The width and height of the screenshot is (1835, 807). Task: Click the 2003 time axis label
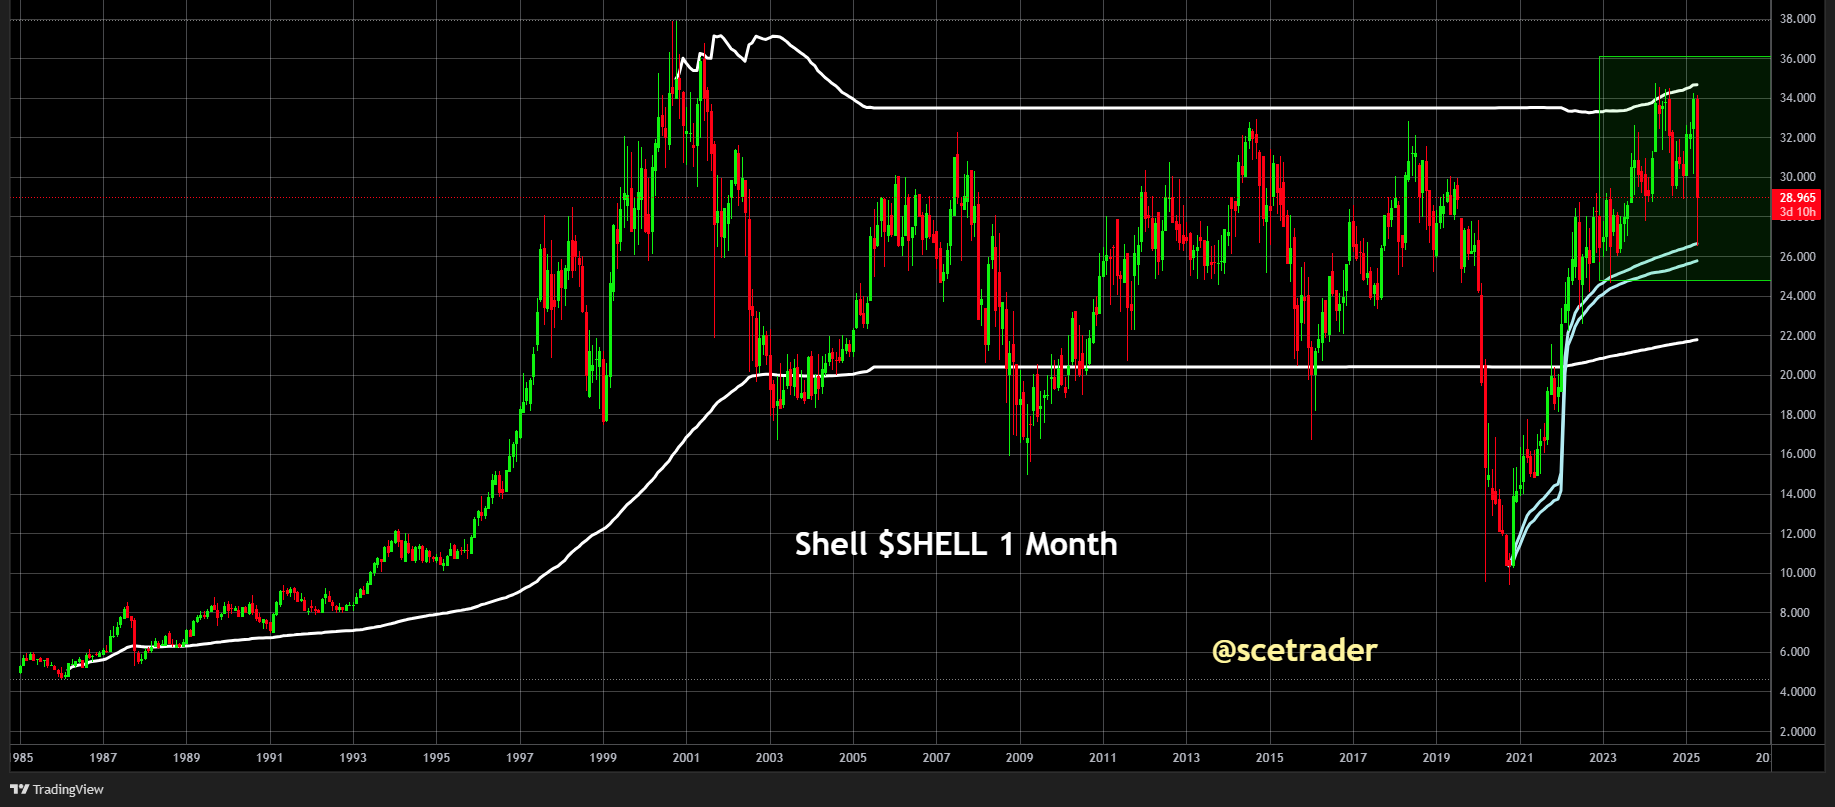click(770, 758)
